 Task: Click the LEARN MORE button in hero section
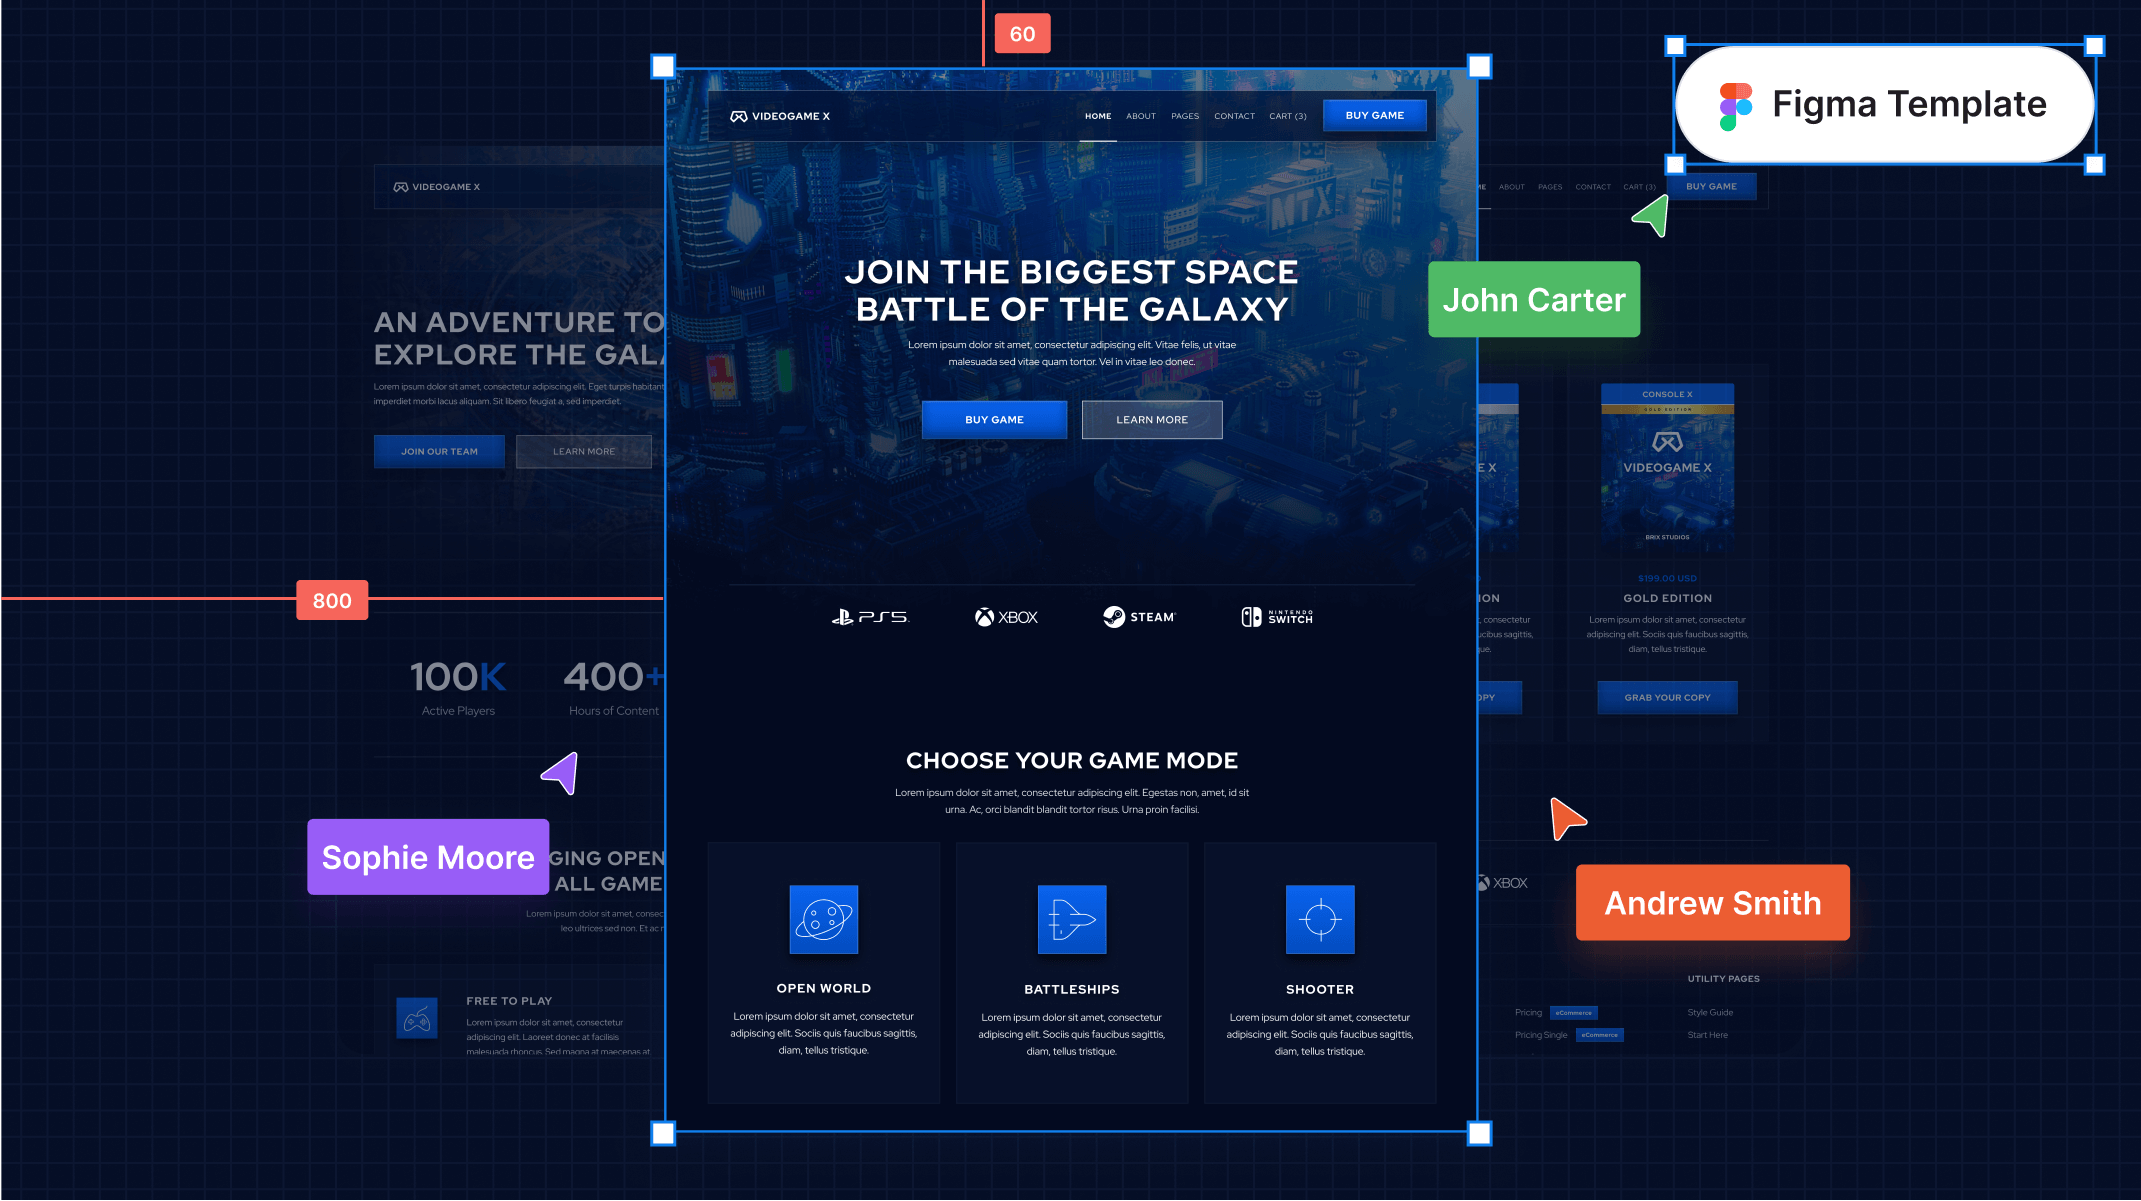(1151, 419)
